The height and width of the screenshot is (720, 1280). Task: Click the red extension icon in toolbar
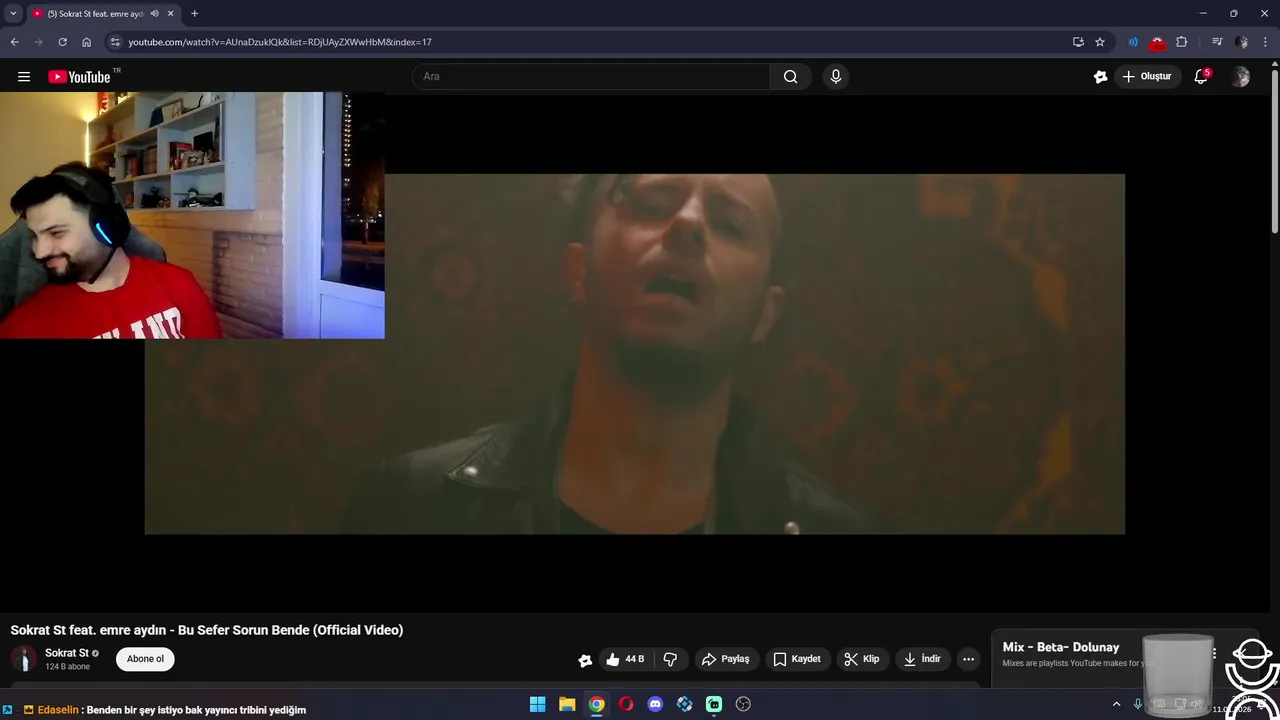pyautogui.click(x=1157, y=42)
